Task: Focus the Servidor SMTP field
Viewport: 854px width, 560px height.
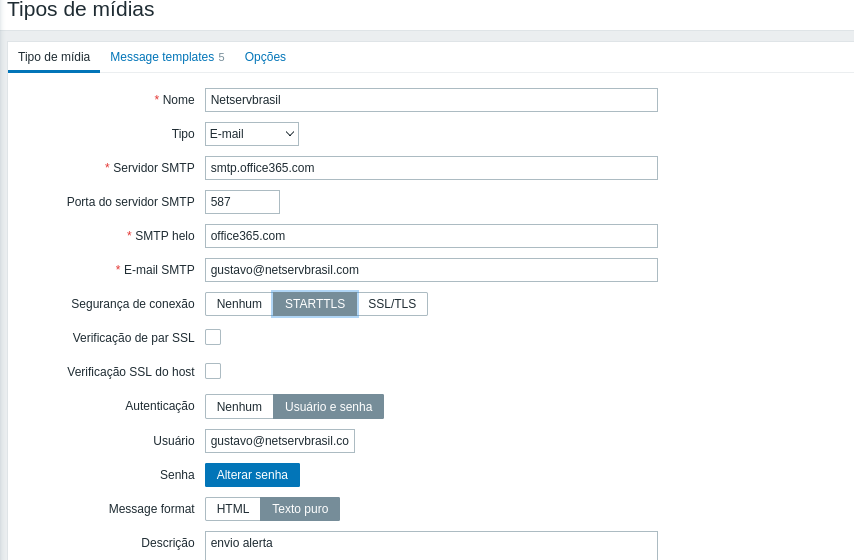Action: pos(431,168)
